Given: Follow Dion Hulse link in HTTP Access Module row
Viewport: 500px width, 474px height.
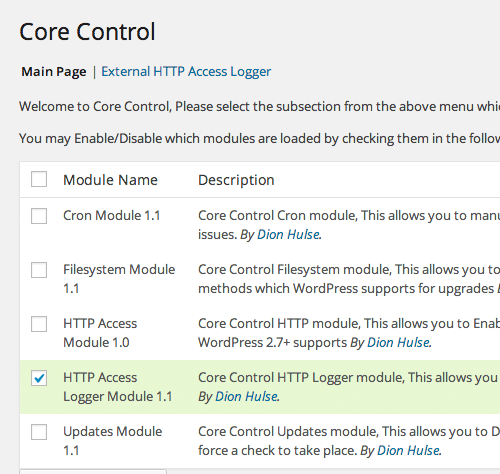Looking at the screenshot, I should [398, 343].
